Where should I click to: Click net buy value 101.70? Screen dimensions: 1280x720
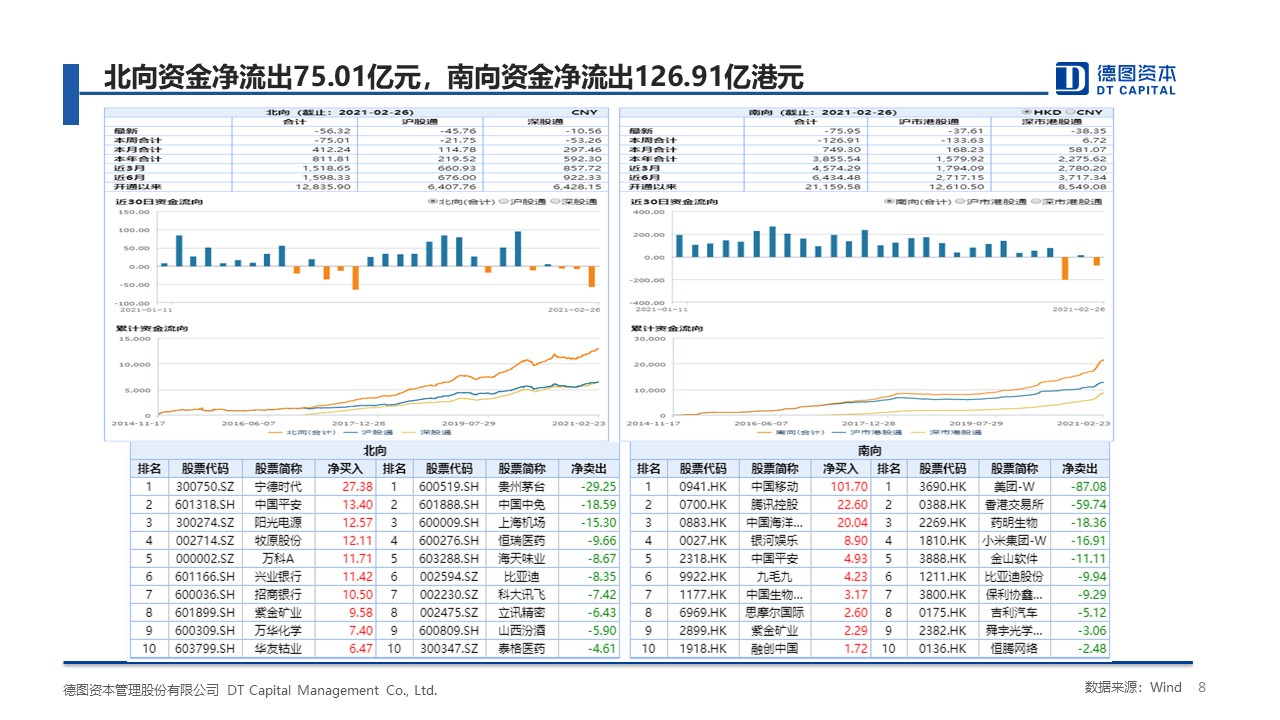point(847,487)
